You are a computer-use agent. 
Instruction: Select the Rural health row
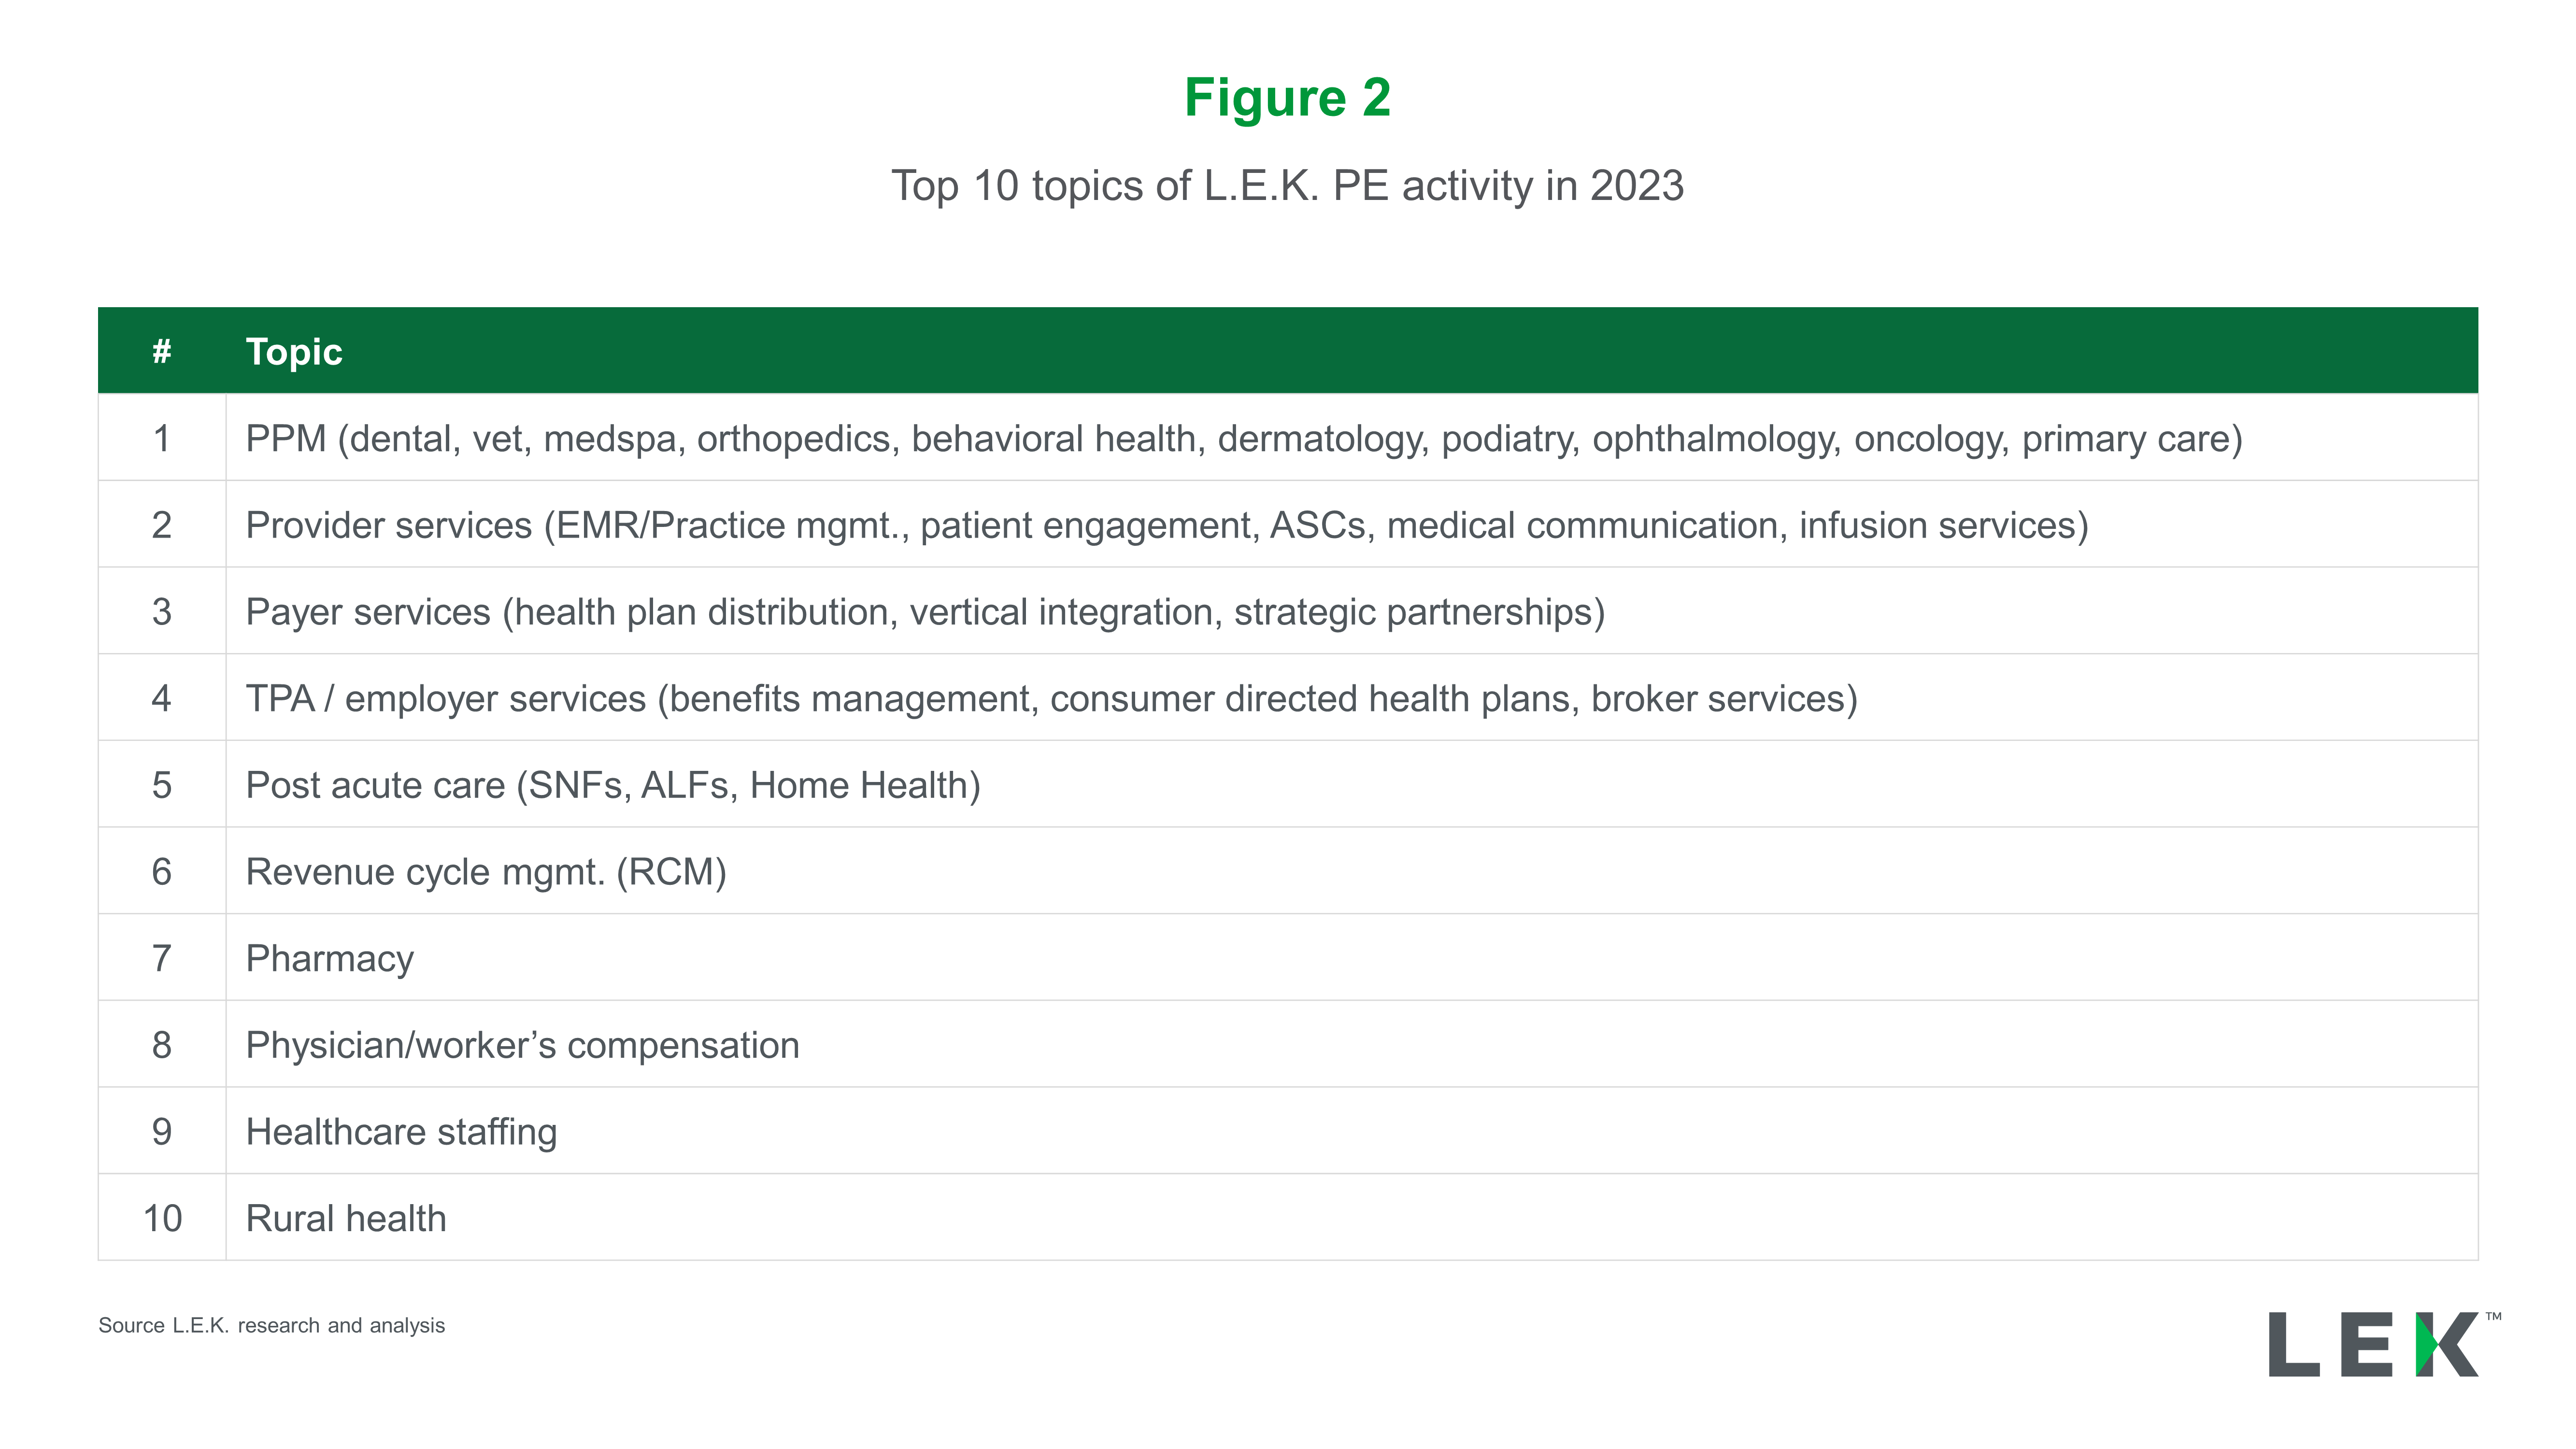(1288, 1218)
